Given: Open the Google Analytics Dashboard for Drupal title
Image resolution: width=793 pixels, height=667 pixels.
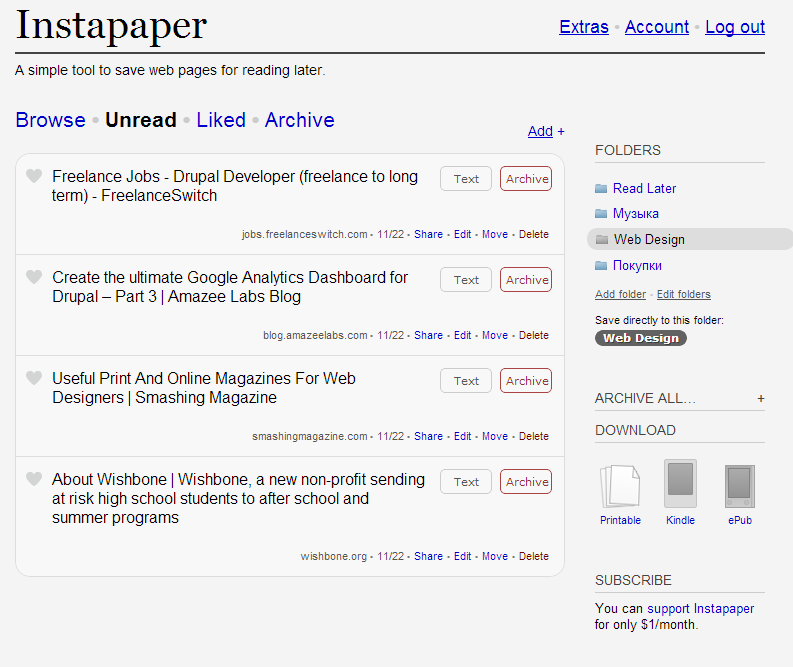Looking at the screenshot, I should (x=230, y=287).
